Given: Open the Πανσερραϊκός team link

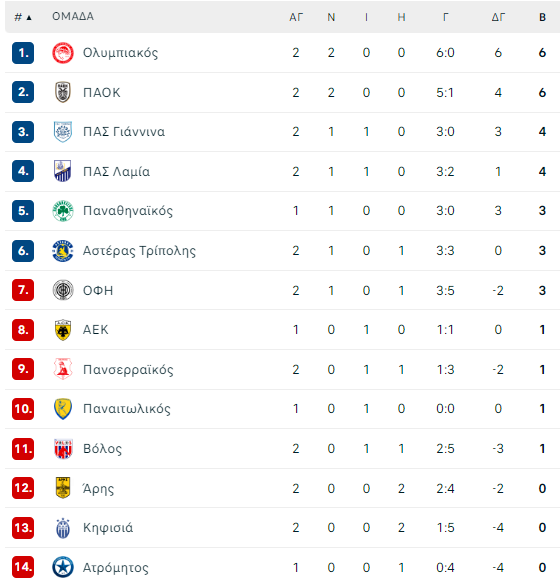Looking at the screenshot, I should coord(128,370).
